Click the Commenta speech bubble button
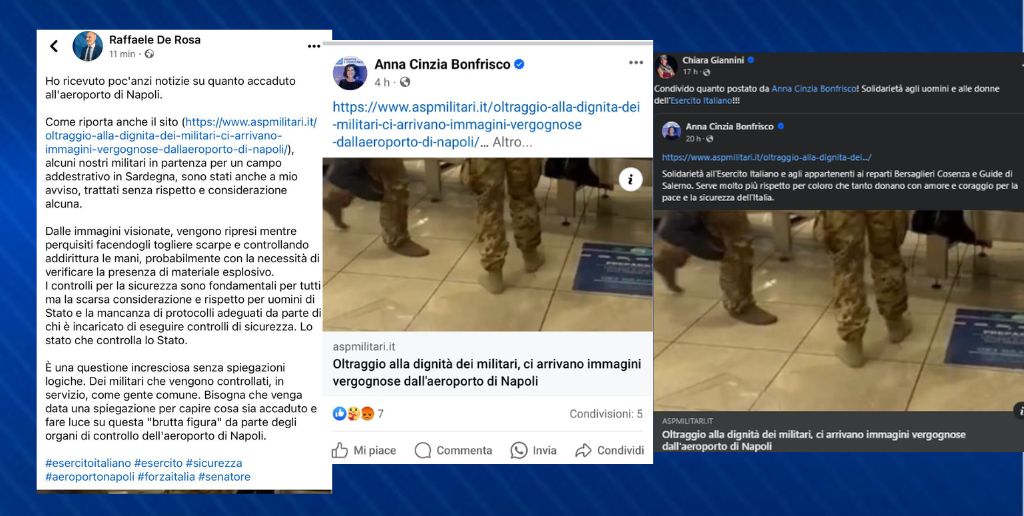 (453, 450)
